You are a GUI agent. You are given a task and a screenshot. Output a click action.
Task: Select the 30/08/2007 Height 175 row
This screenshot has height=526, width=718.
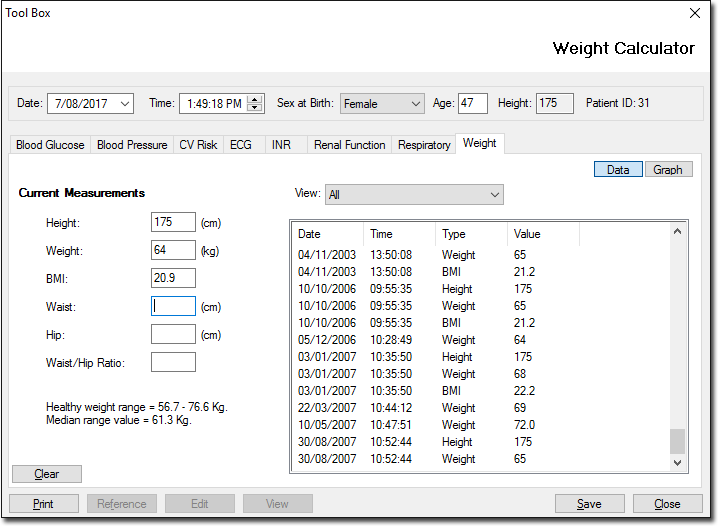[x=481, y=442]
